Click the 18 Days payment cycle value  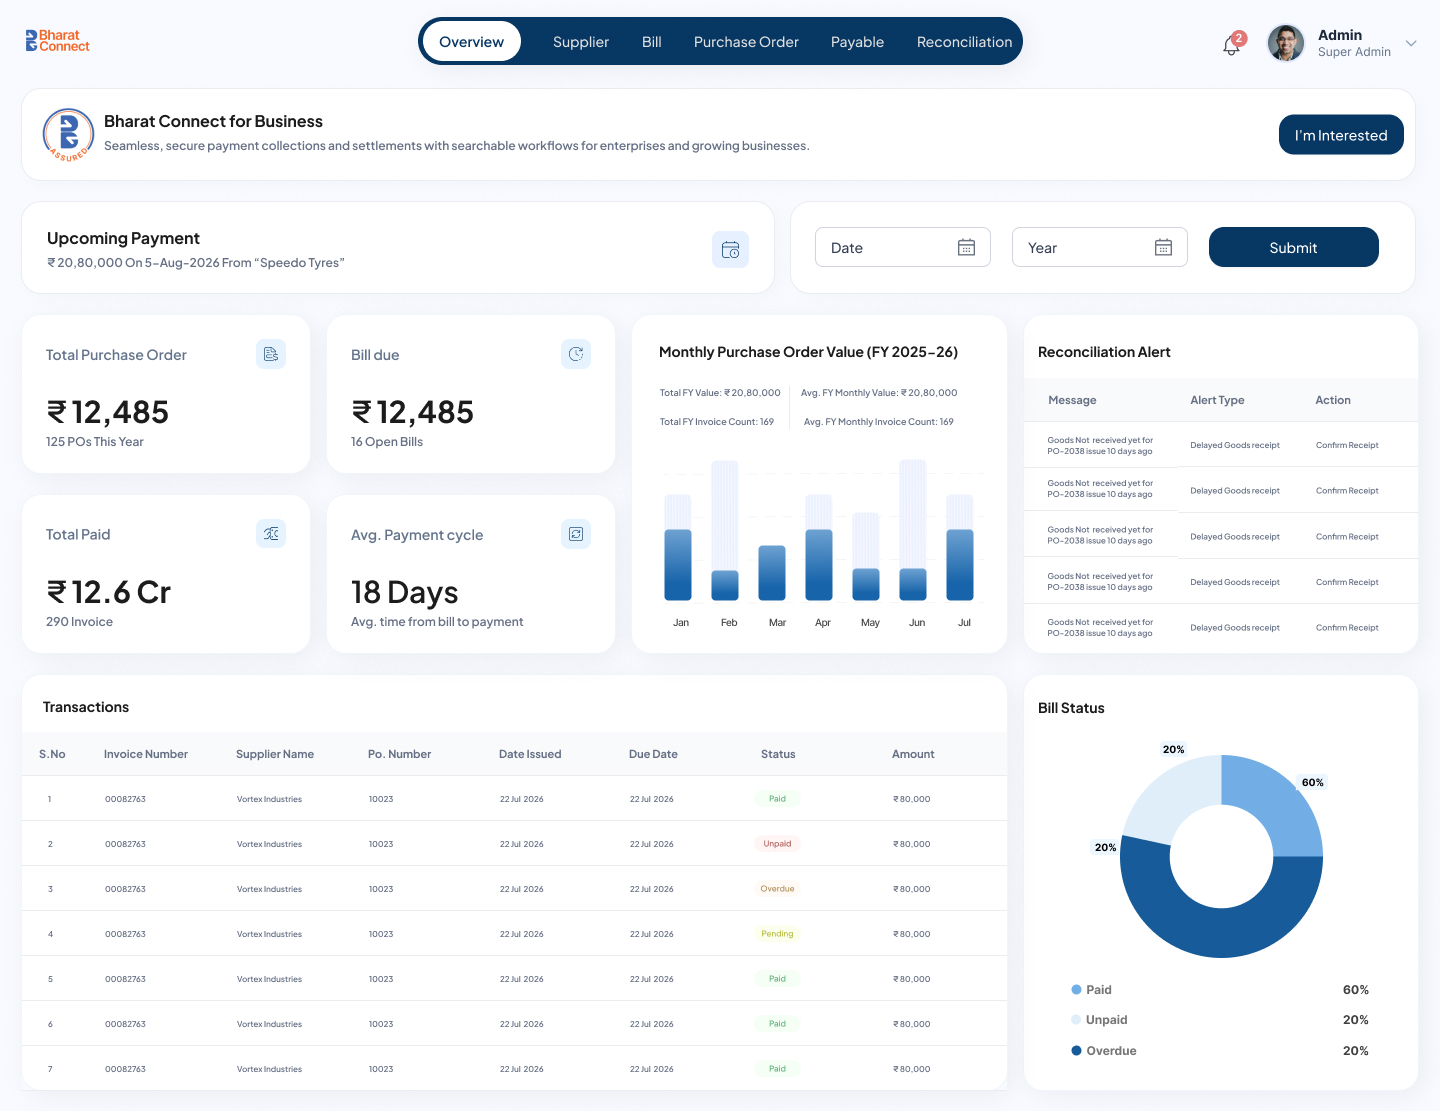coord(404,592)
